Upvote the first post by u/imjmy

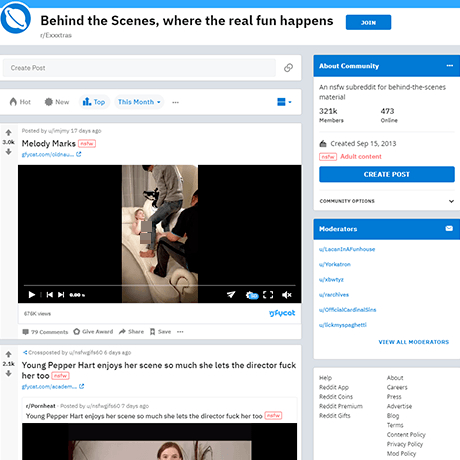click(x=9, y=133)
